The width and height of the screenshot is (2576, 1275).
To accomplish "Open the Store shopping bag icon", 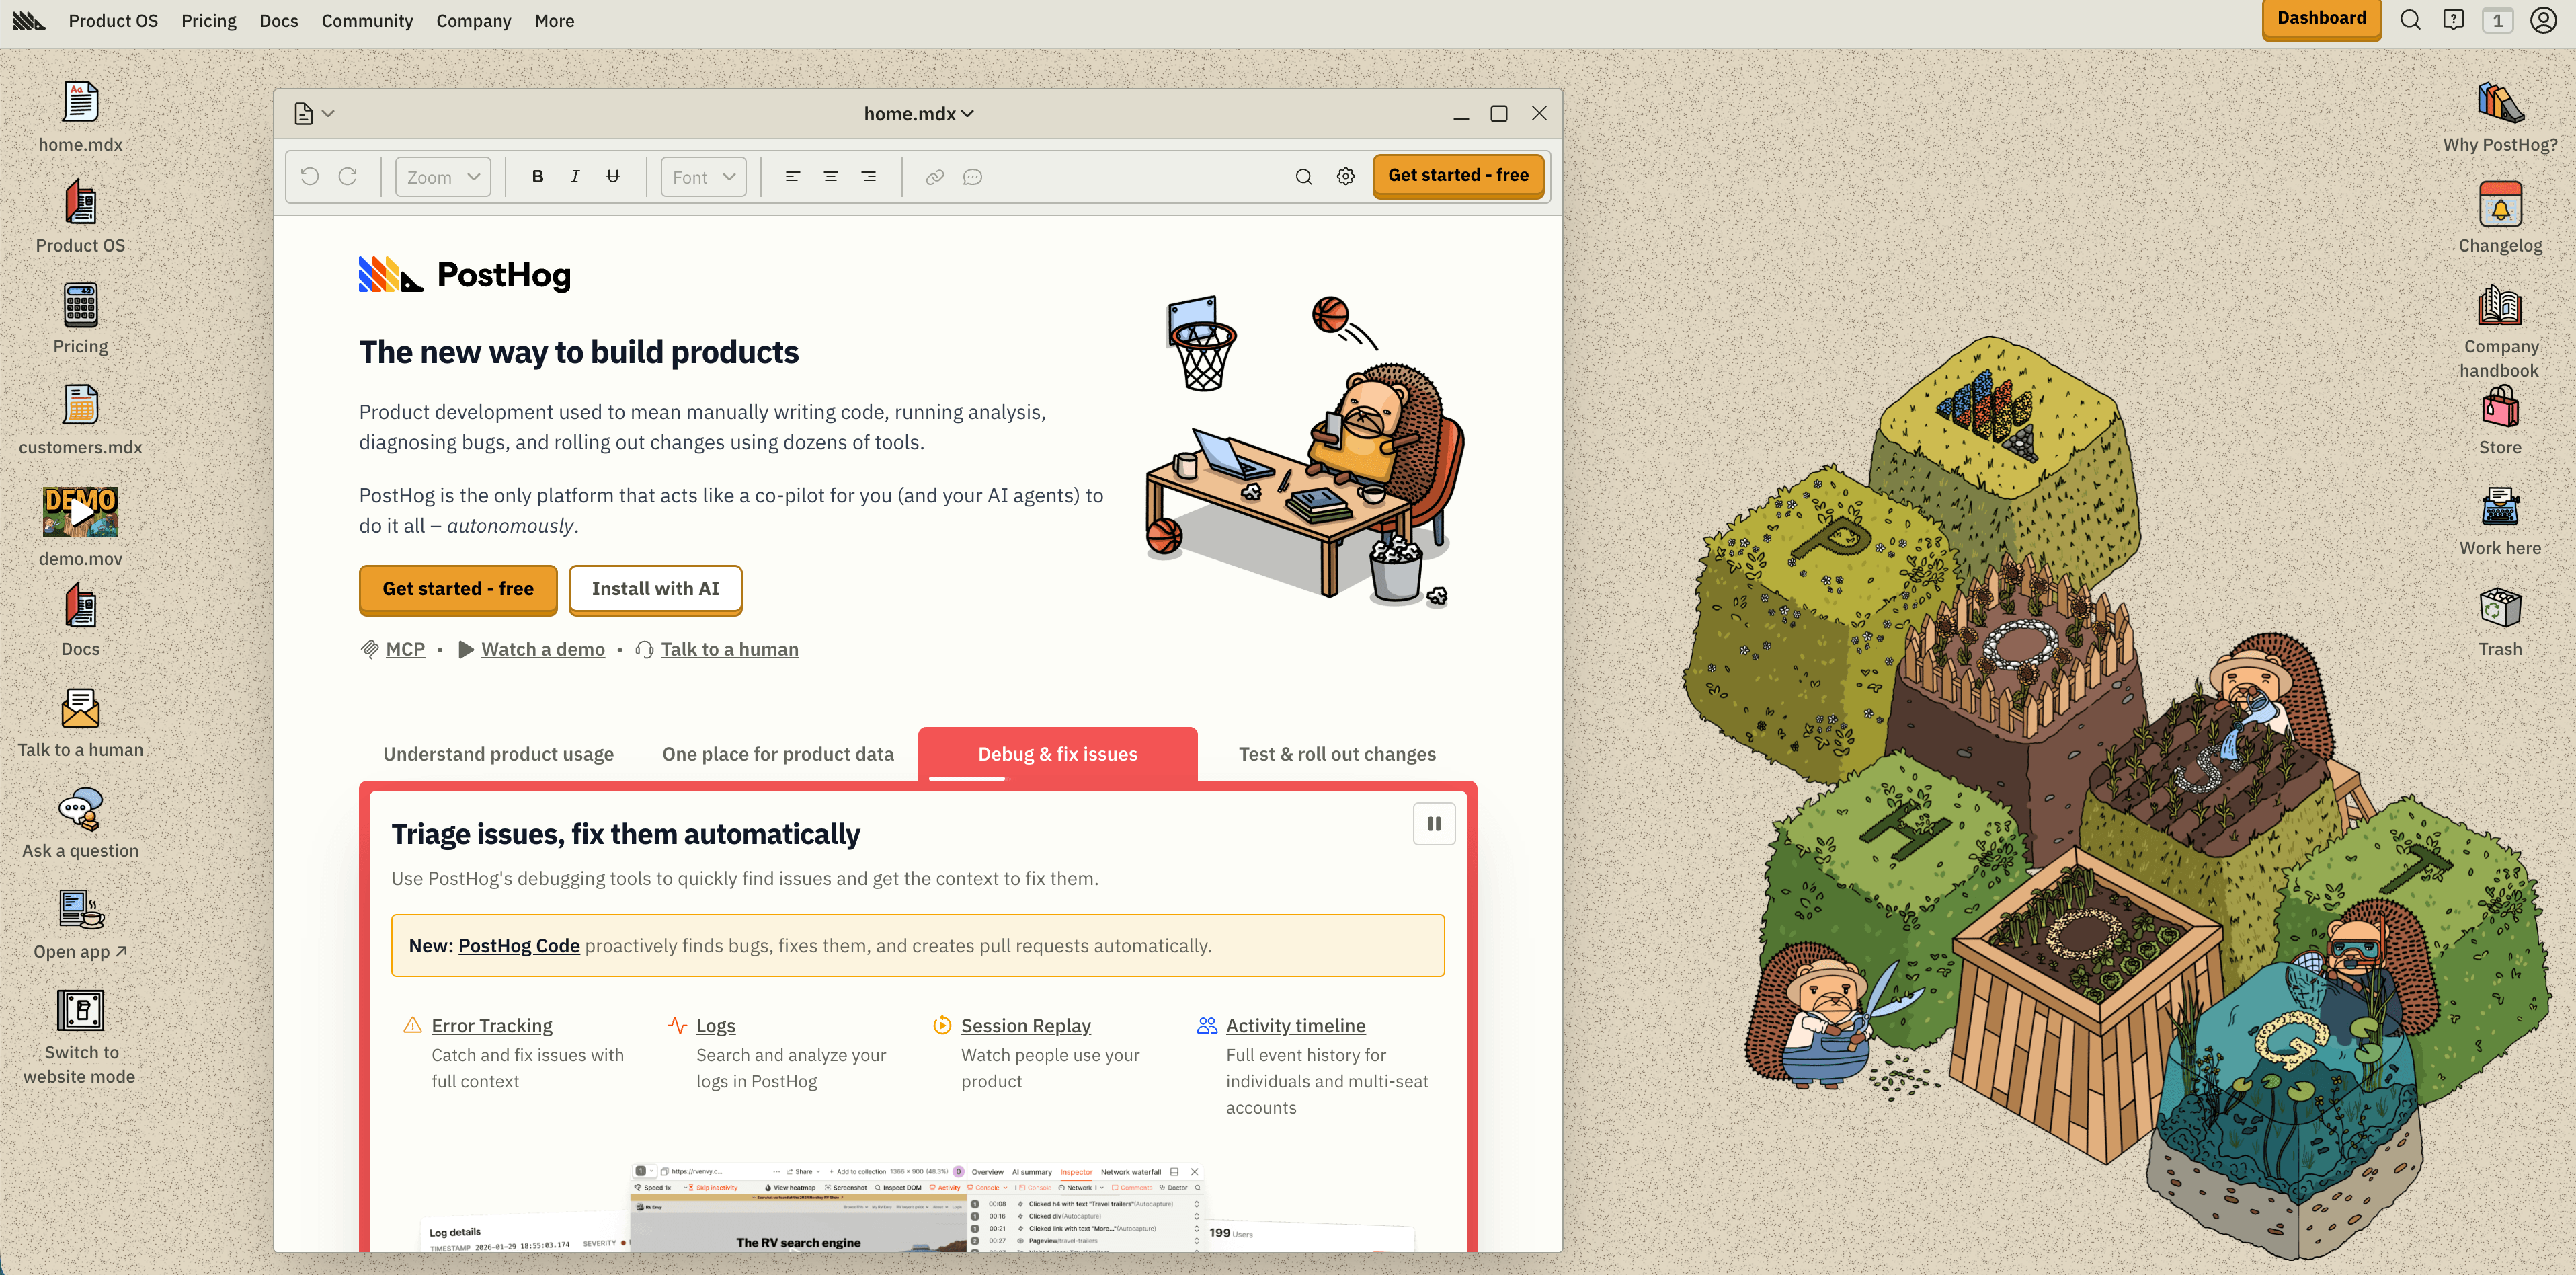I will click(x=2500, y=406).
